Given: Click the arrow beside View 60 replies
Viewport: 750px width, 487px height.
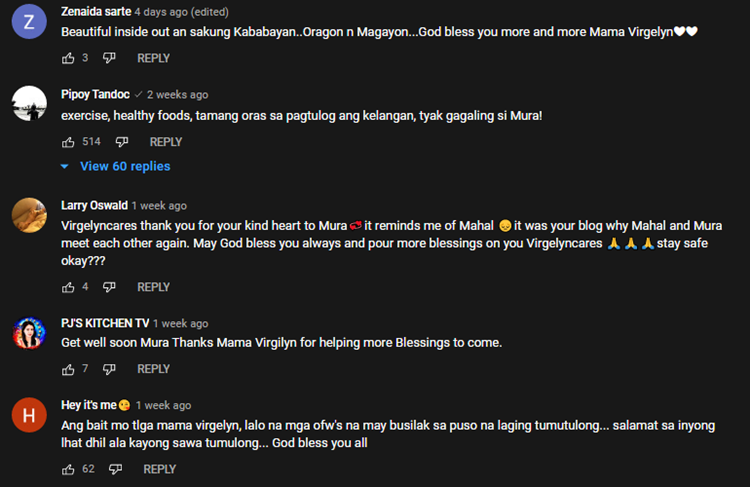Looking at the screenshot, I should (x=65, y=166).
